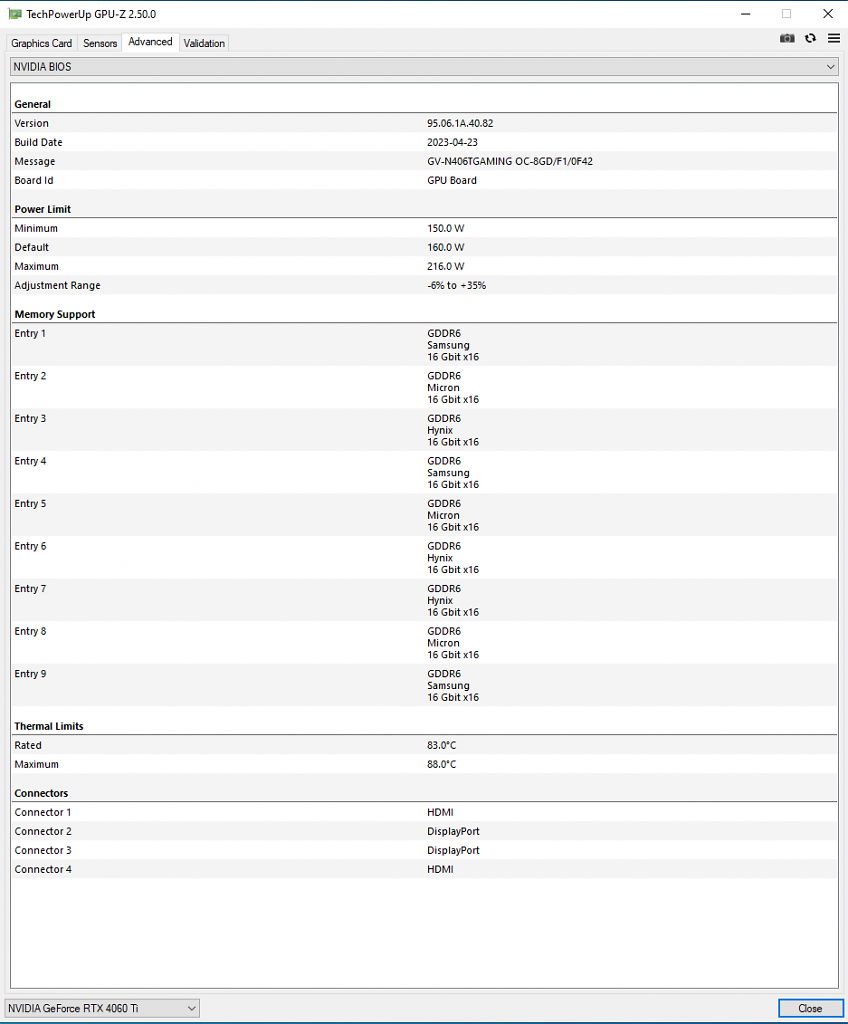The width and height of the screenshot is (848, 1024).
Task: Open the hamburger menu icon
Action: point(834,39)
